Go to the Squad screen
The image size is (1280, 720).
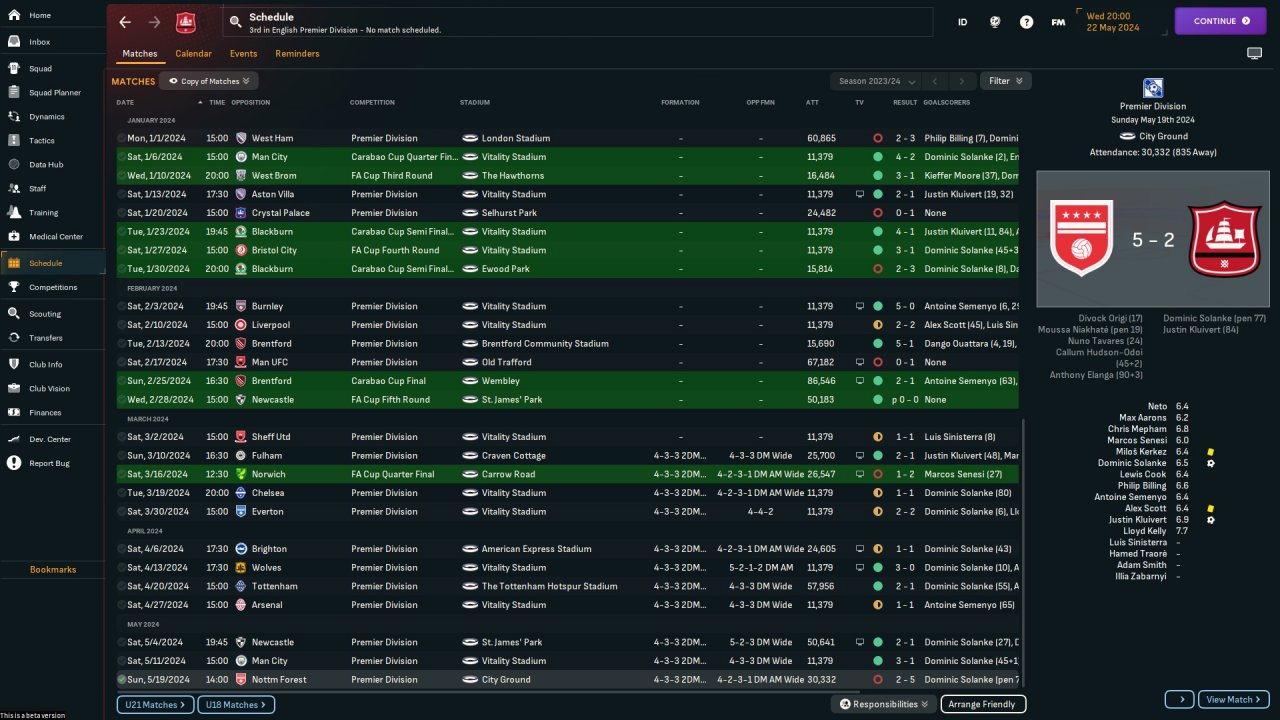click(52, 69)
